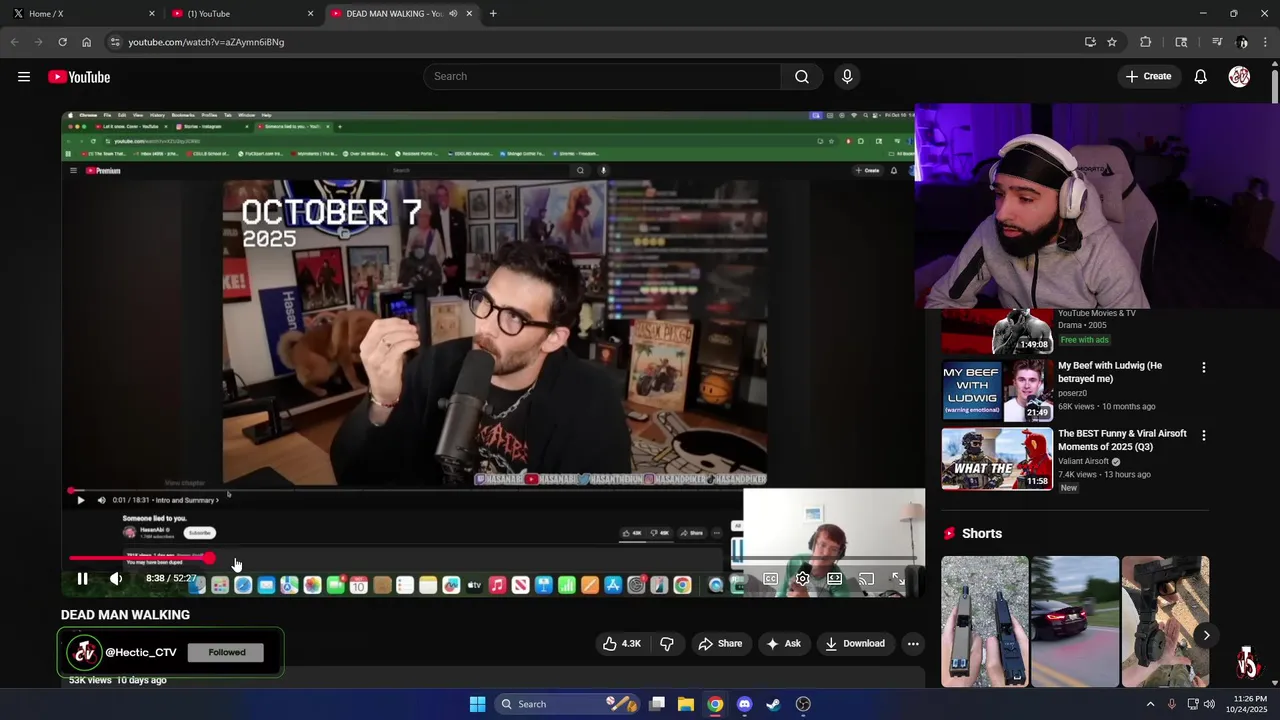Open the YouTube hamburger guide menu

(24, 77)
